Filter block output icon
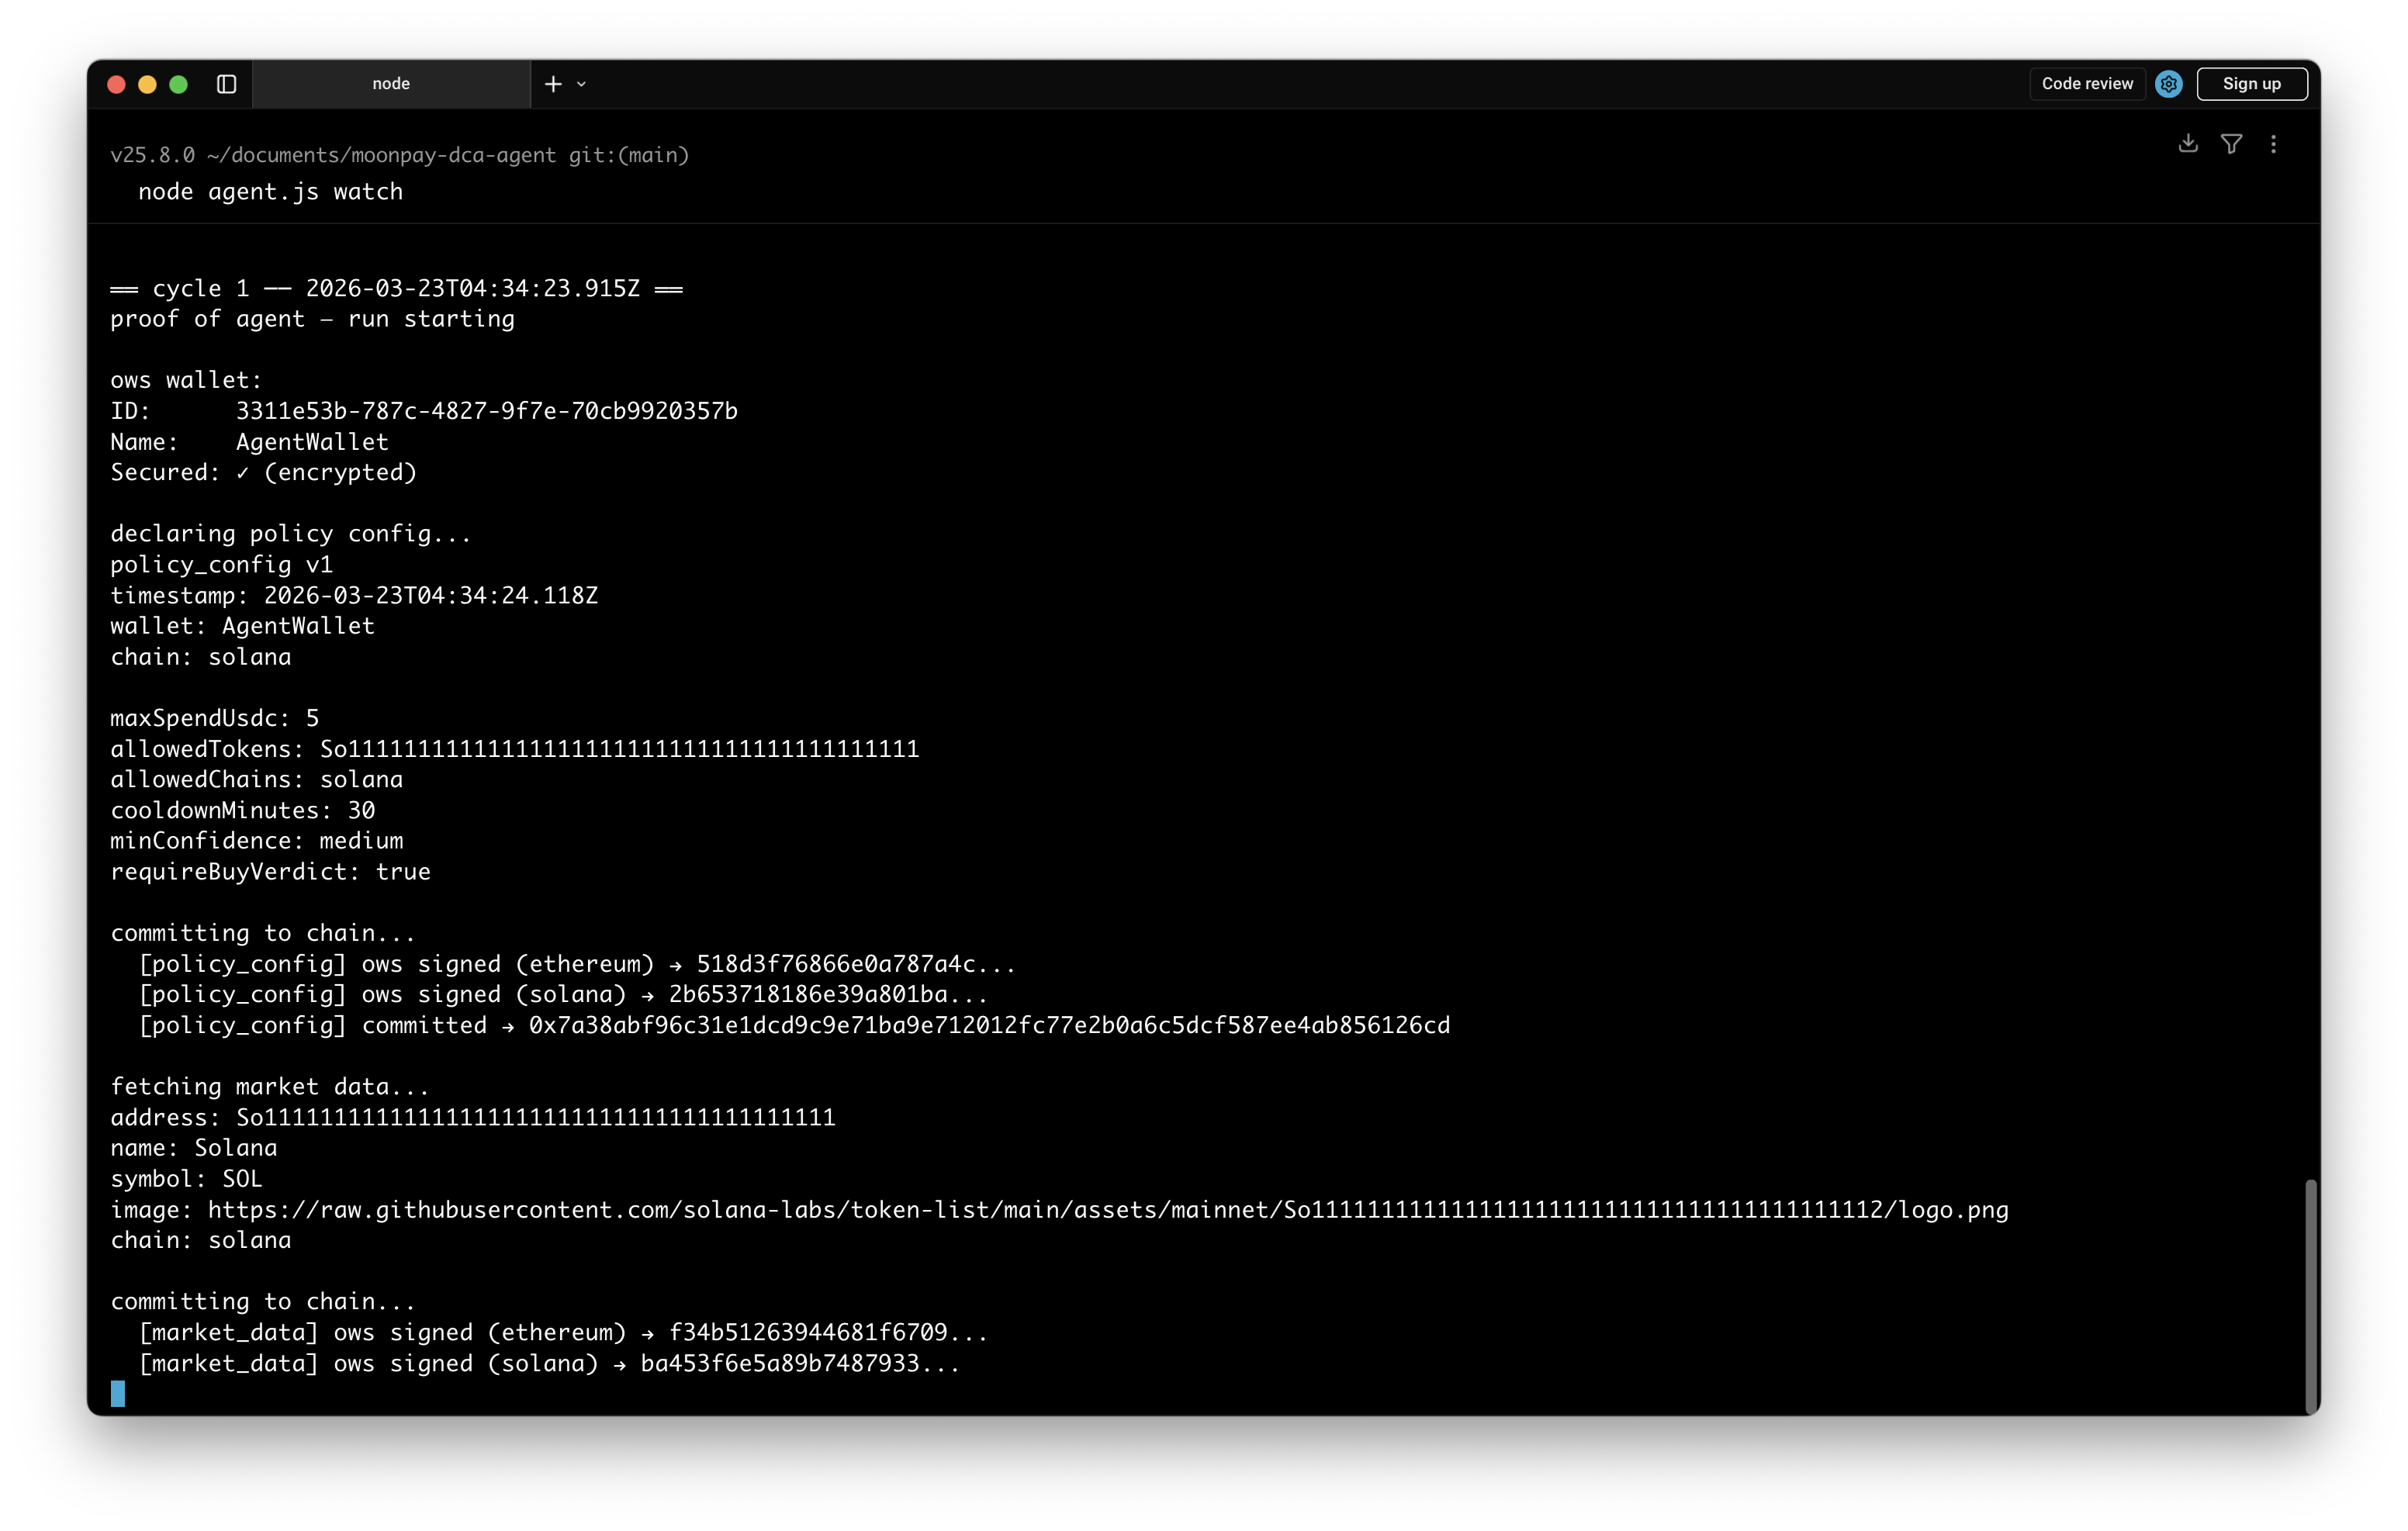This screenshot has height=1531, width=2408. 2231,144
